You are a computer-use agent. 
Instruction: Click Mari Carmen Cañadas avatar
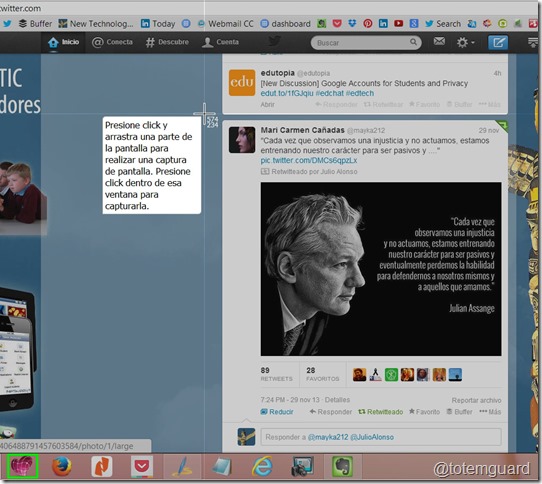coord(242,140)
